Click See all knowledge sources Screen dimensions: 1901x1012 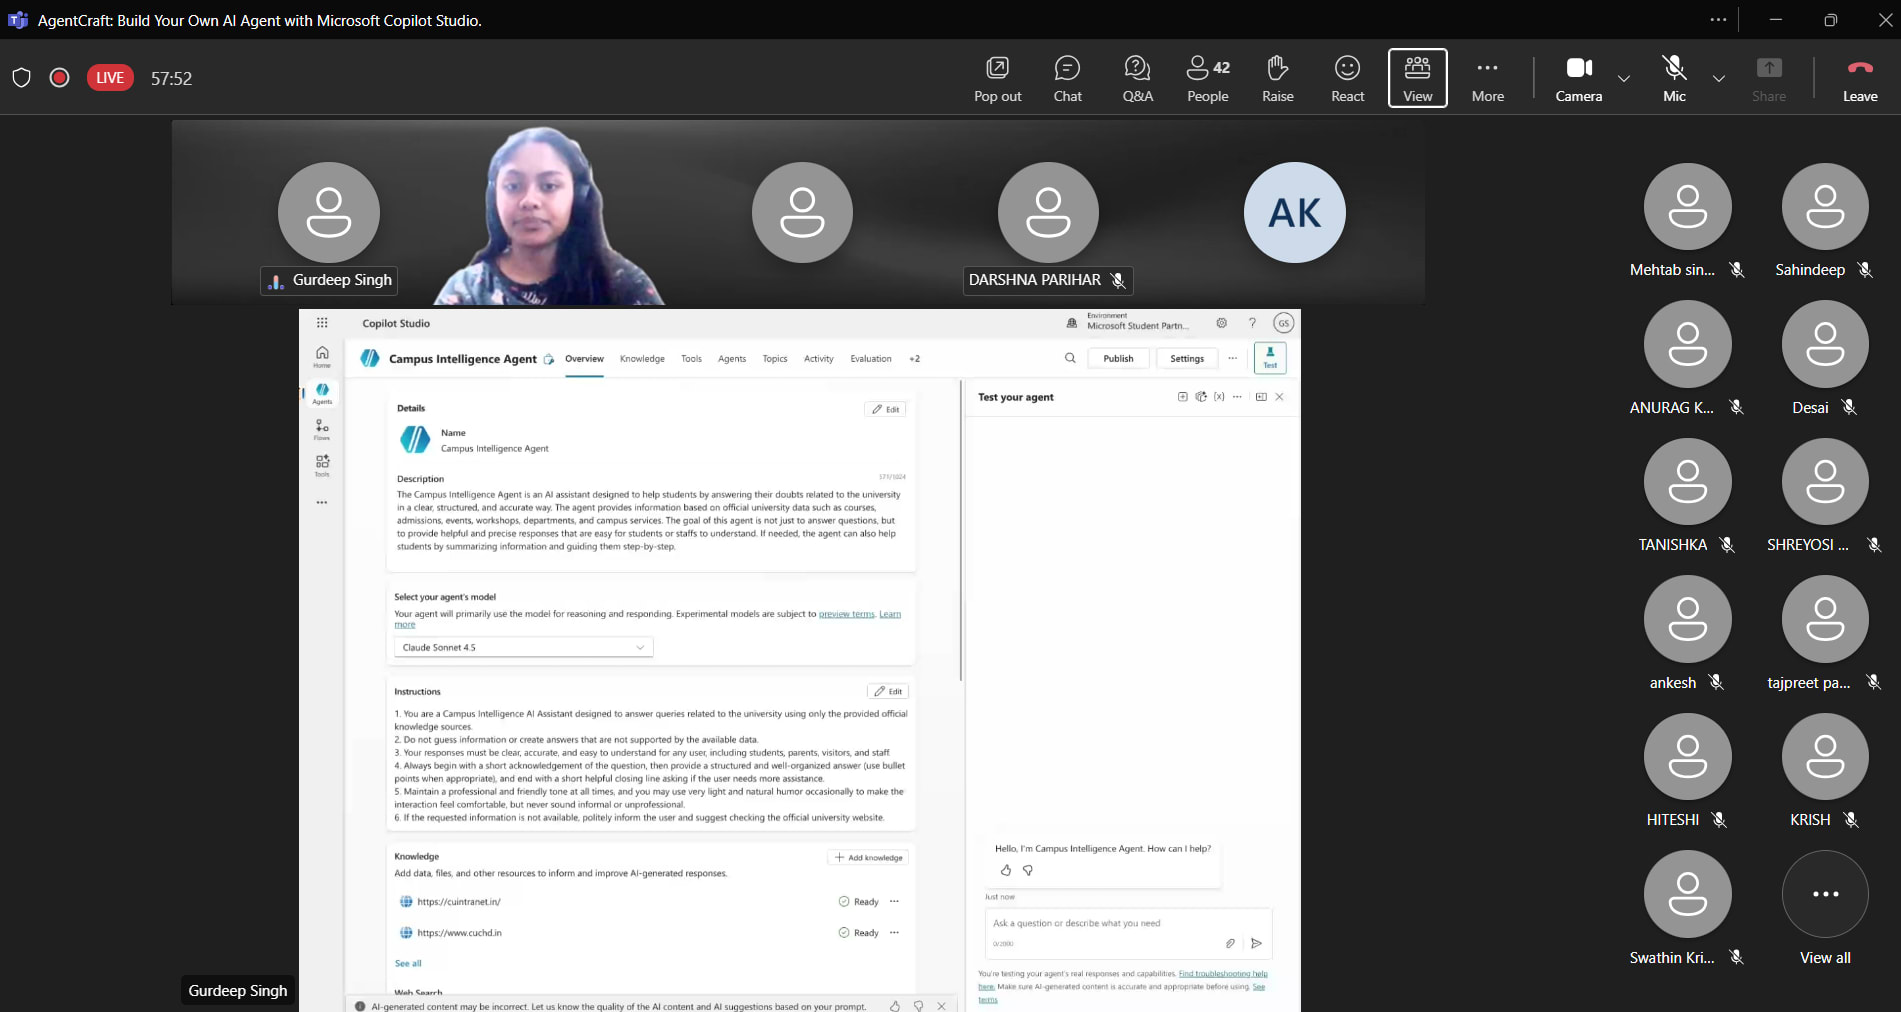point(408,964)
